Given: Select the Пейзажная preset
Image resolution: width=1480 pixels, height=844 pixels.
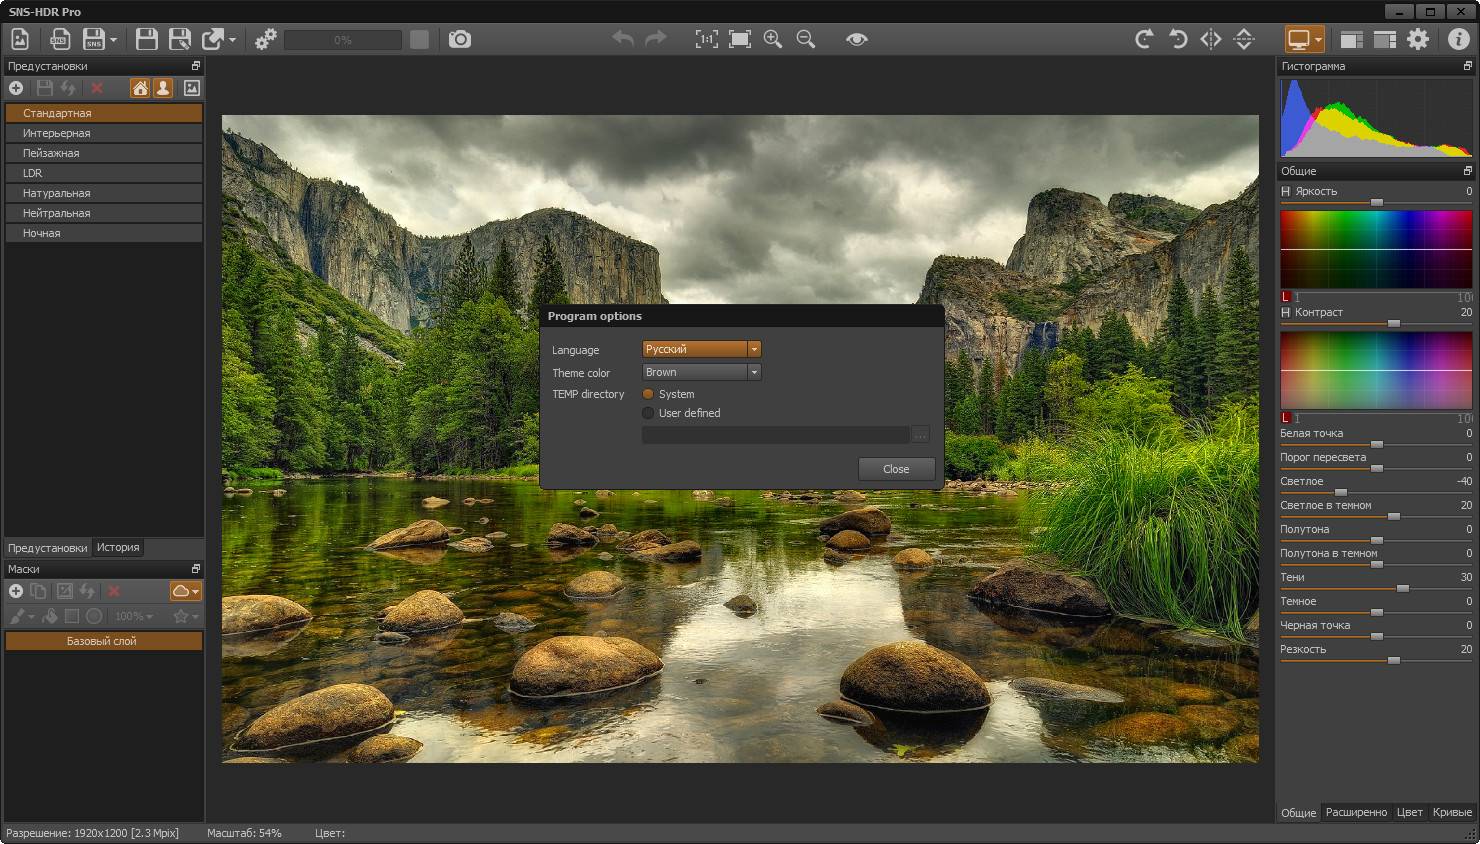Looking at the screenshot, I should tap(104, 153).
